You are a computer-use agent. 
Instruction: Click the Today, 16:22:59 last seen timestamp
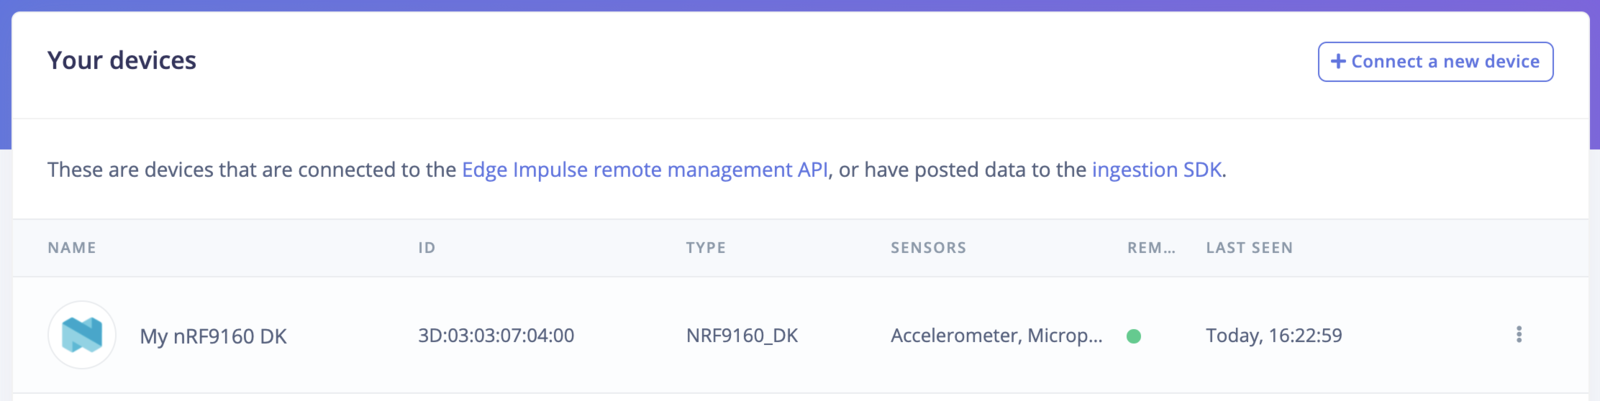coord(1273,336)
